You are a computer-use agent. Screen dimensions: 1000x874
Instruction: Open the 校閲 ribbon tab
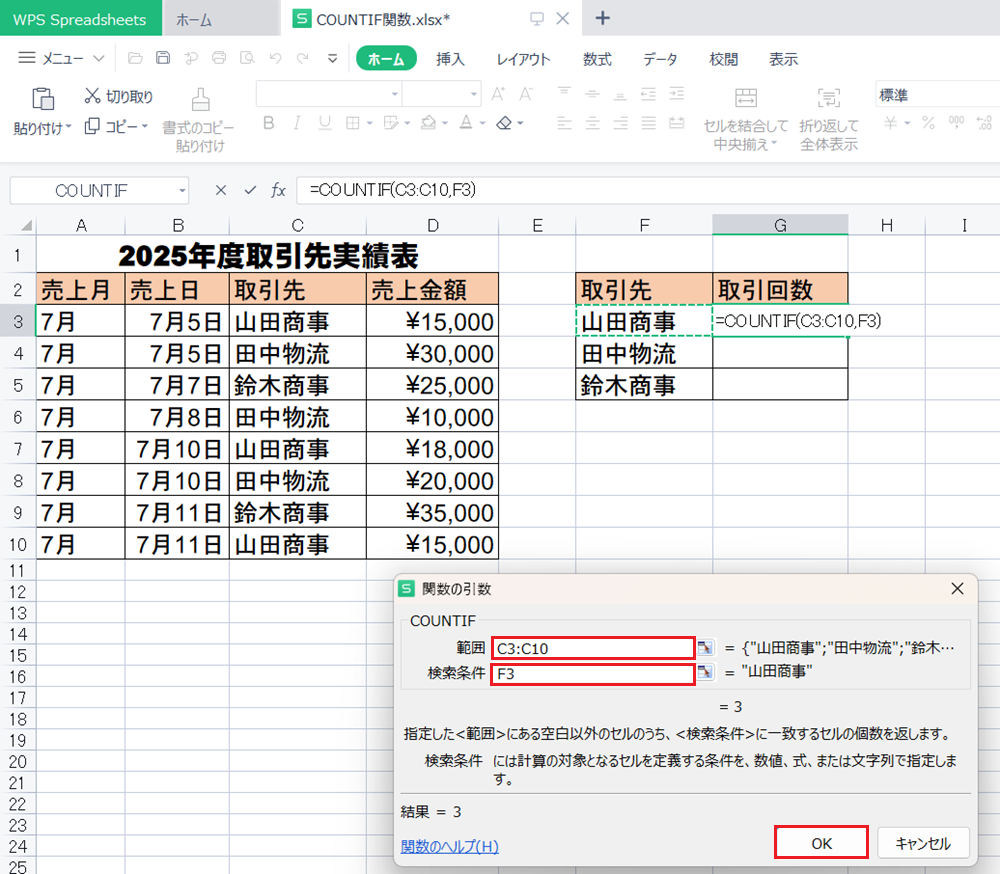(x=723, y=59)
